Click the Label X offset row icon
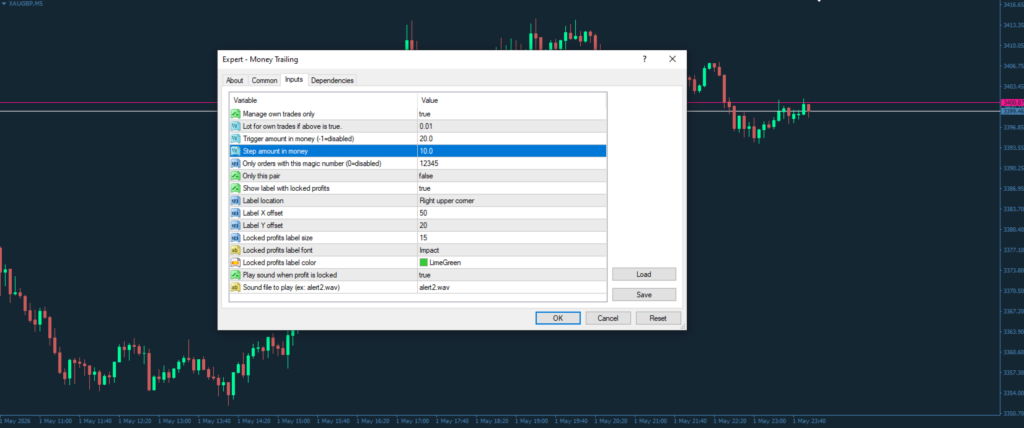The image size is (1024, 428). (x=235, y=213)
